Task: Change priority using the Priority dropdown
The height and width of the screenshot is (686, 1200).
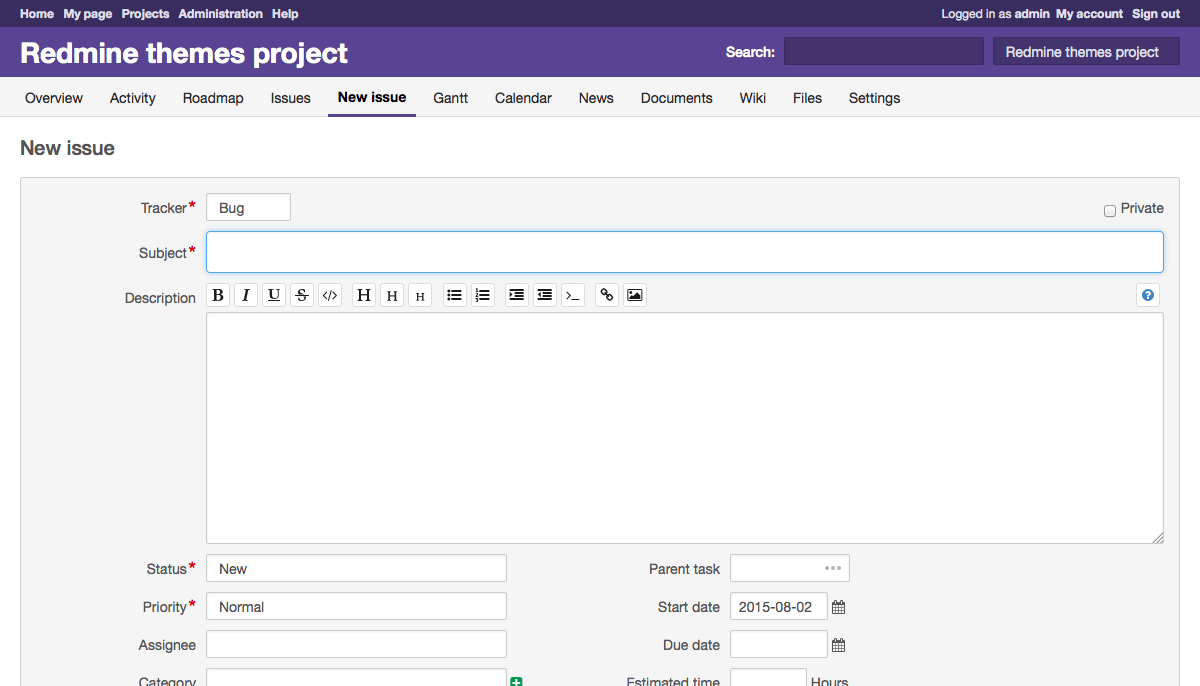Action: coord(355,606)
